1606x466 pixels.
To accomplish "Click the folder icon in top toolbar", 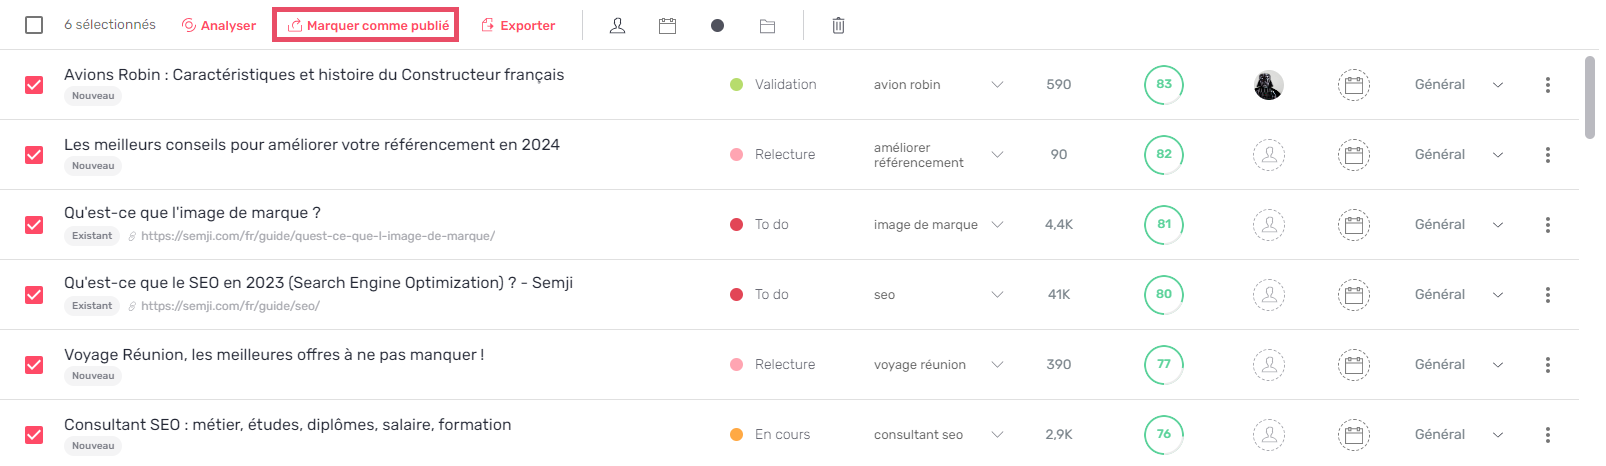I will click(768, 26).
